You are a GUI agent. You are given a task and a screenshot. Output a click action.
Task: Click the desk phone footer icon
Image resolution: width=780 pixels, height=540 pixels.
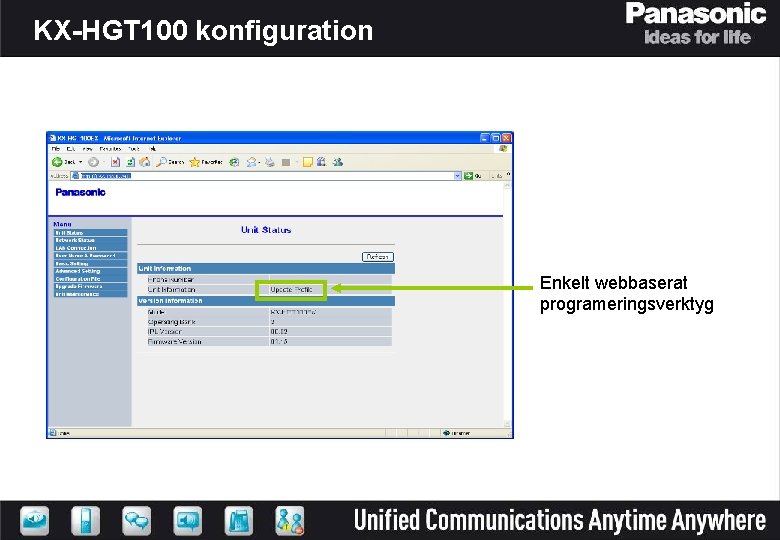click(239, 521)
